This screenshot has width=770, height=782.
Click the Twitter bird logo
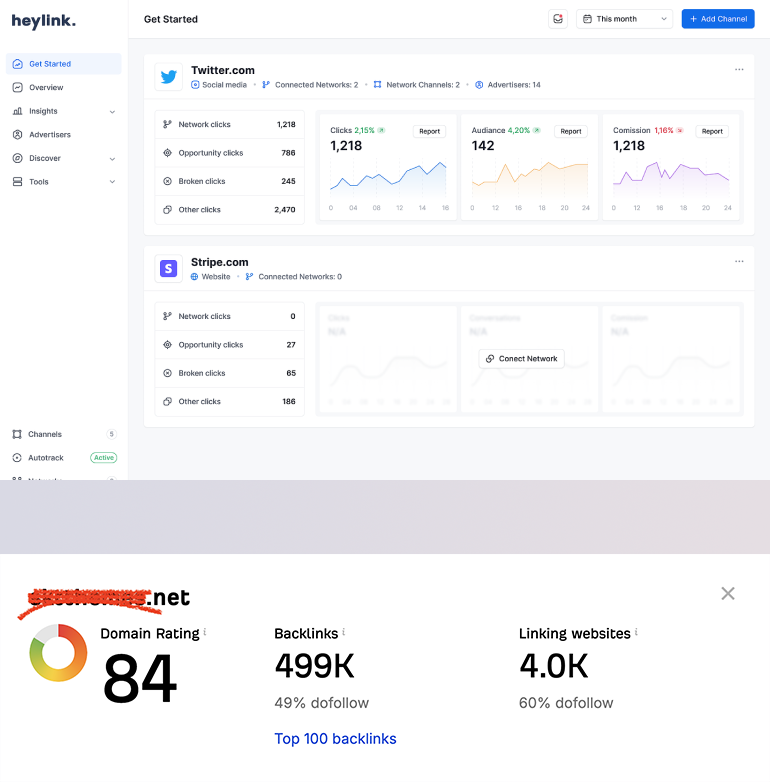[x=169, y=77]
